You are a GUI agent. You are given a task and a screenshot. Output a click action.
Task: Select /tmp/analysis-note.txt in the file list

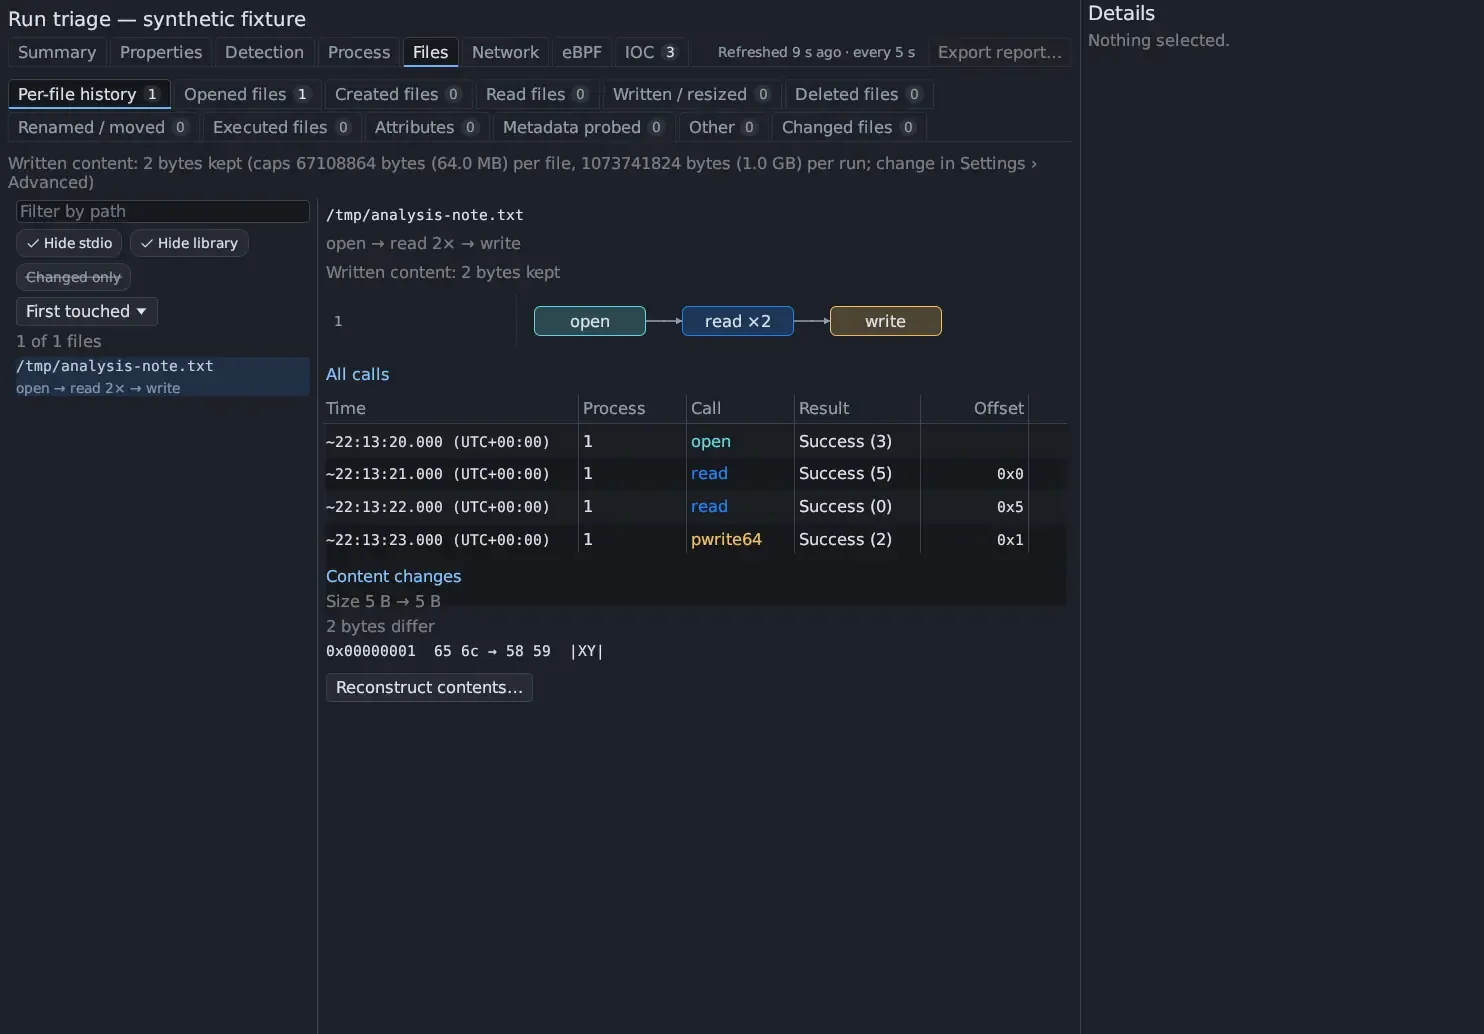(163, 377)
